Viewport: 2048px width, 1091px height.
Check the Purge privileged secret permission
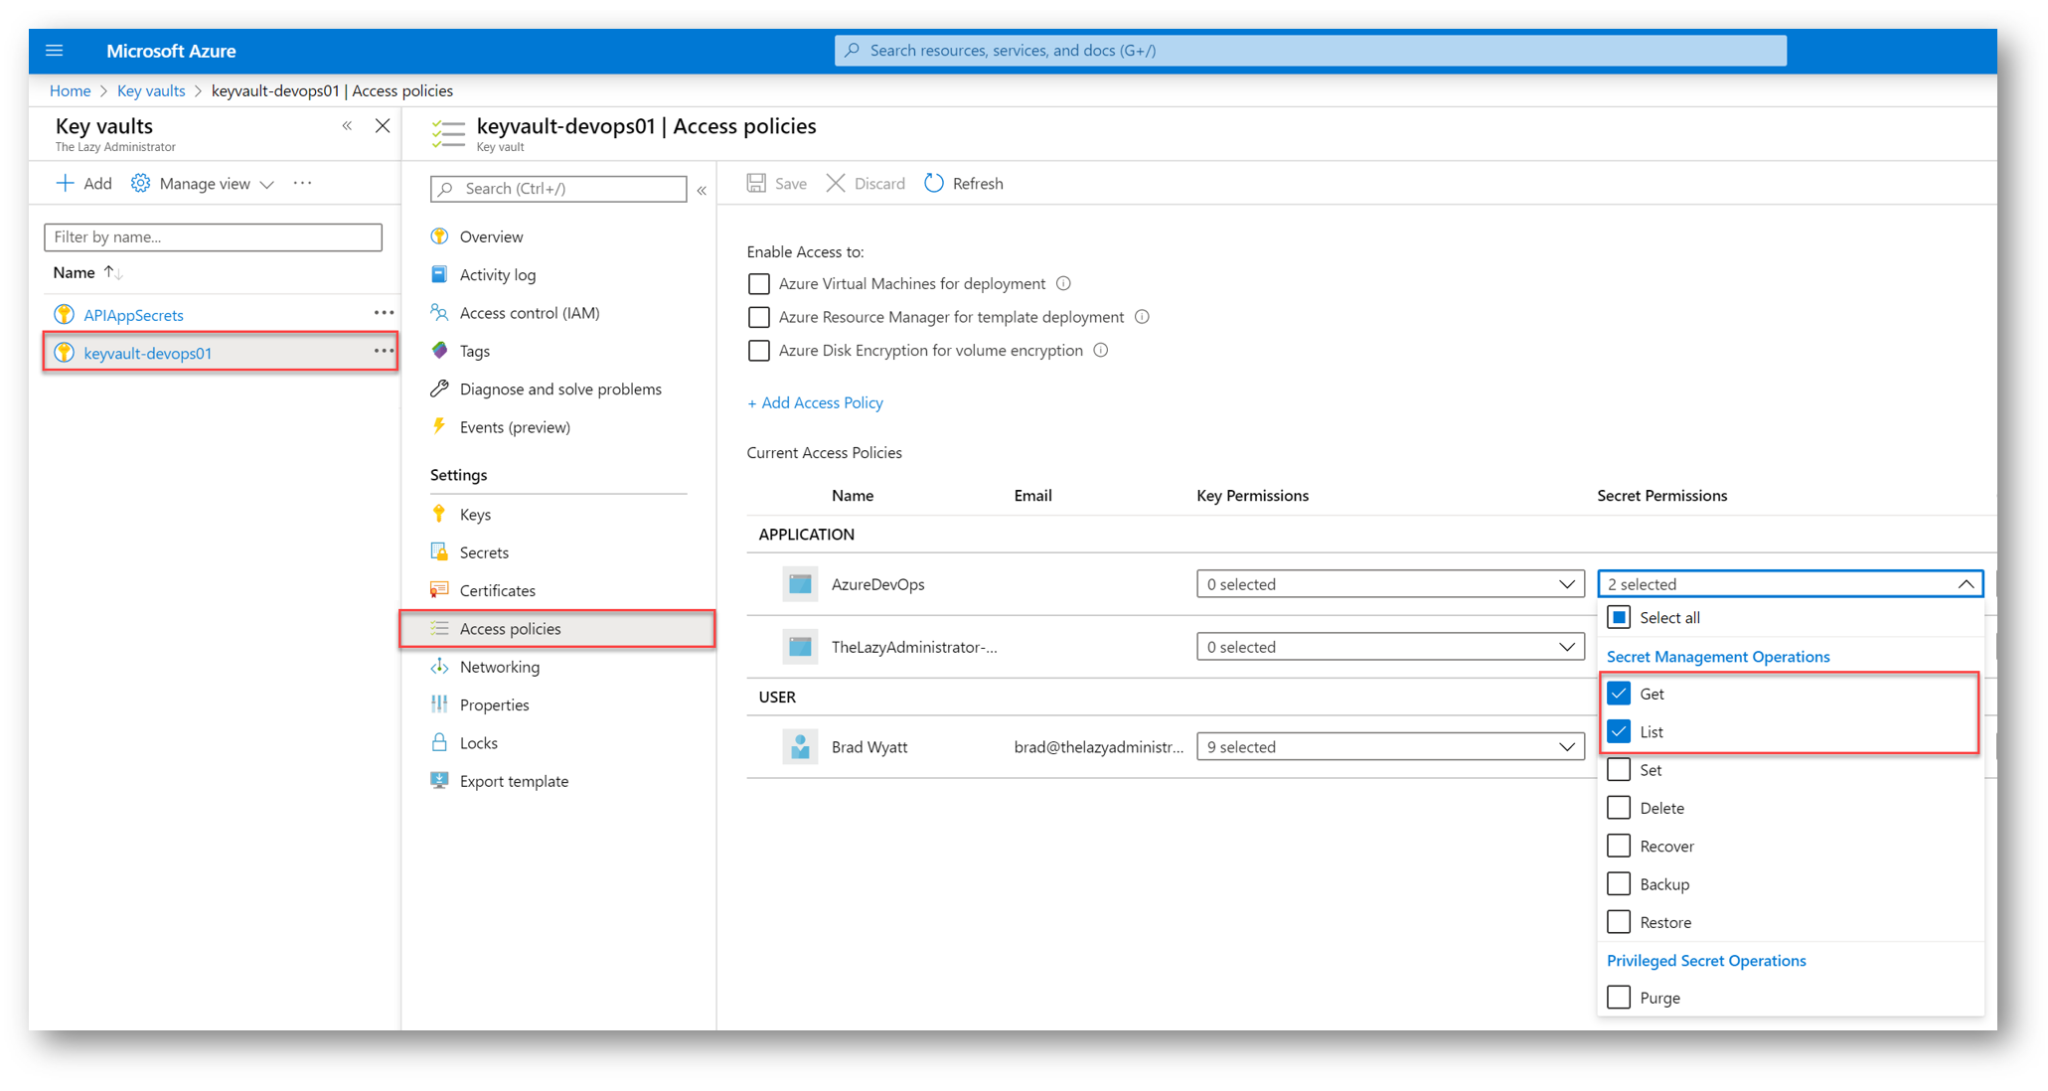[x=1619, y=997]
